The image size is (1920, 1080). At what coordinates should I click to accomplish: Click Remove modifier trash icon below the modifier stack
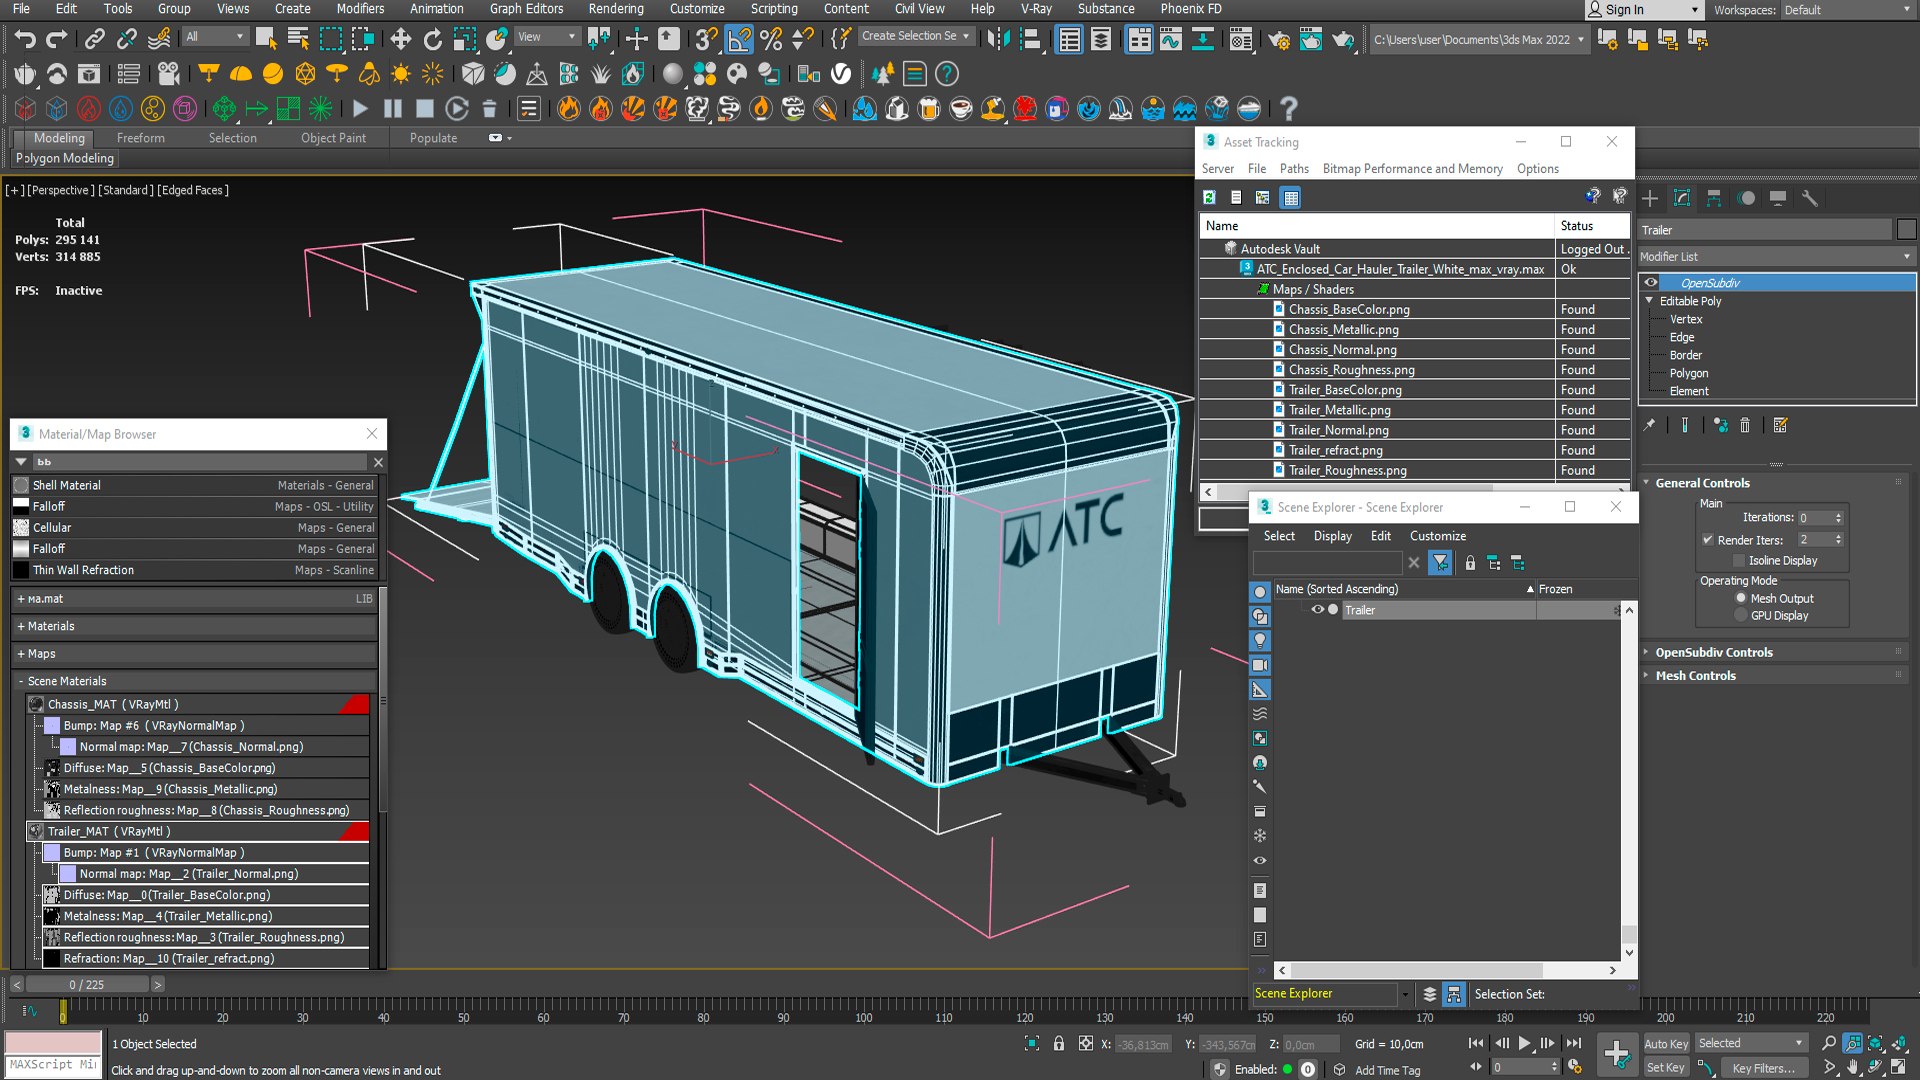(x=1745, y=425)
